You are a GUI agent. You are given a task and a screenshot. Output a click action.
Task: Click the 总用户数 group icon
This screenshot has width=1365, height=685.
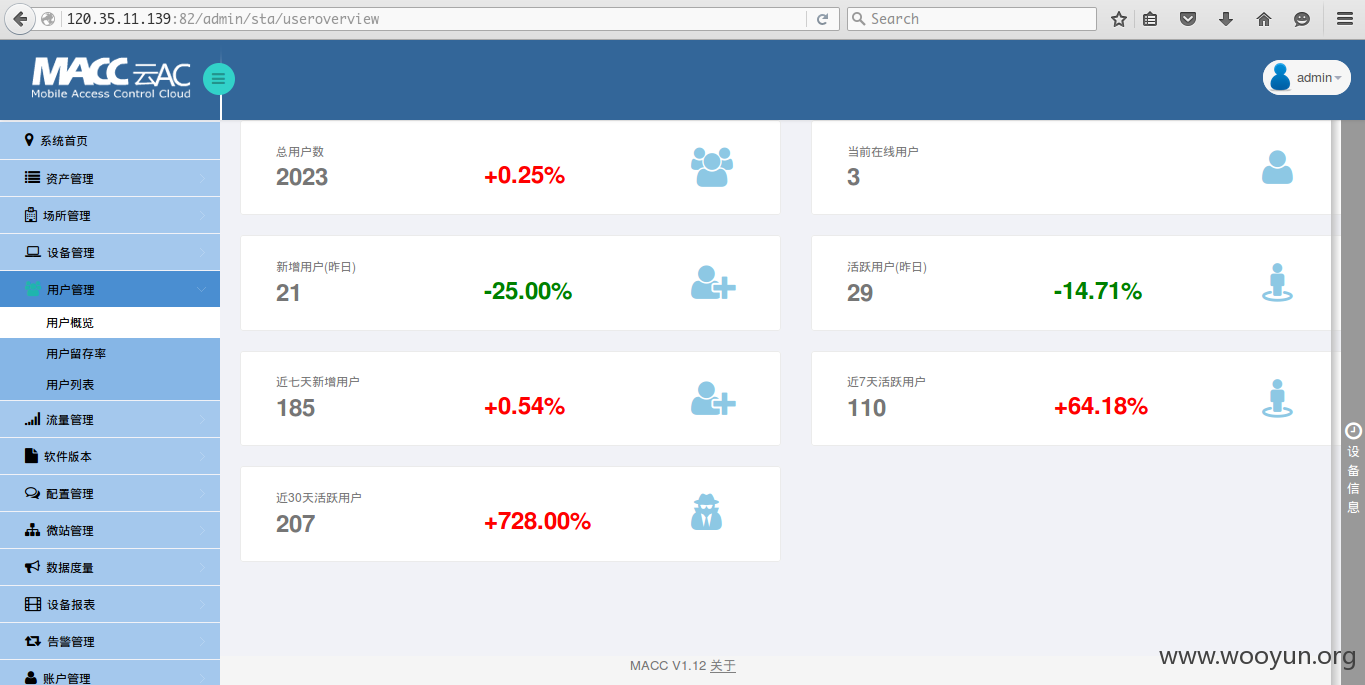click(712, 167)
